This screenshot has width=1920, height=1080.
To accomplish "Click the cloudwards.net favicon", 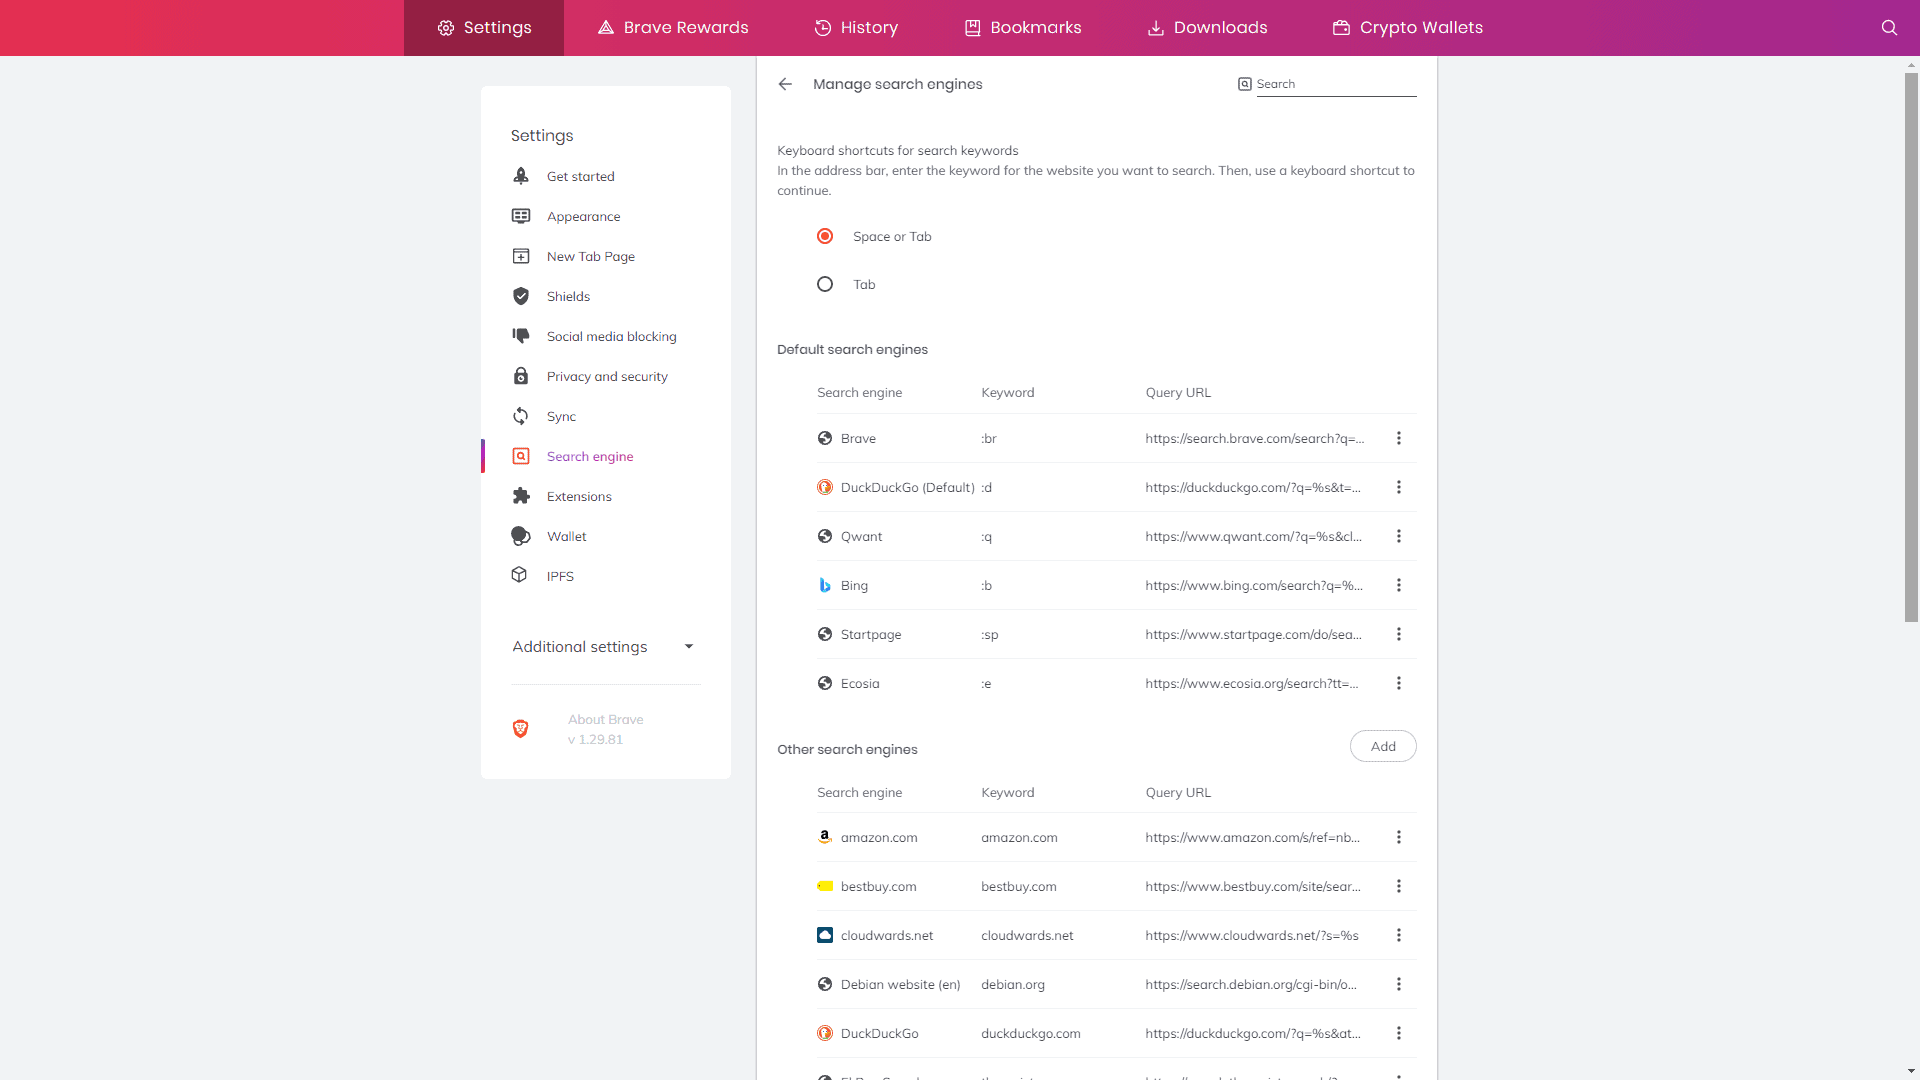I will pyautogui.click(x=825, y=935).
